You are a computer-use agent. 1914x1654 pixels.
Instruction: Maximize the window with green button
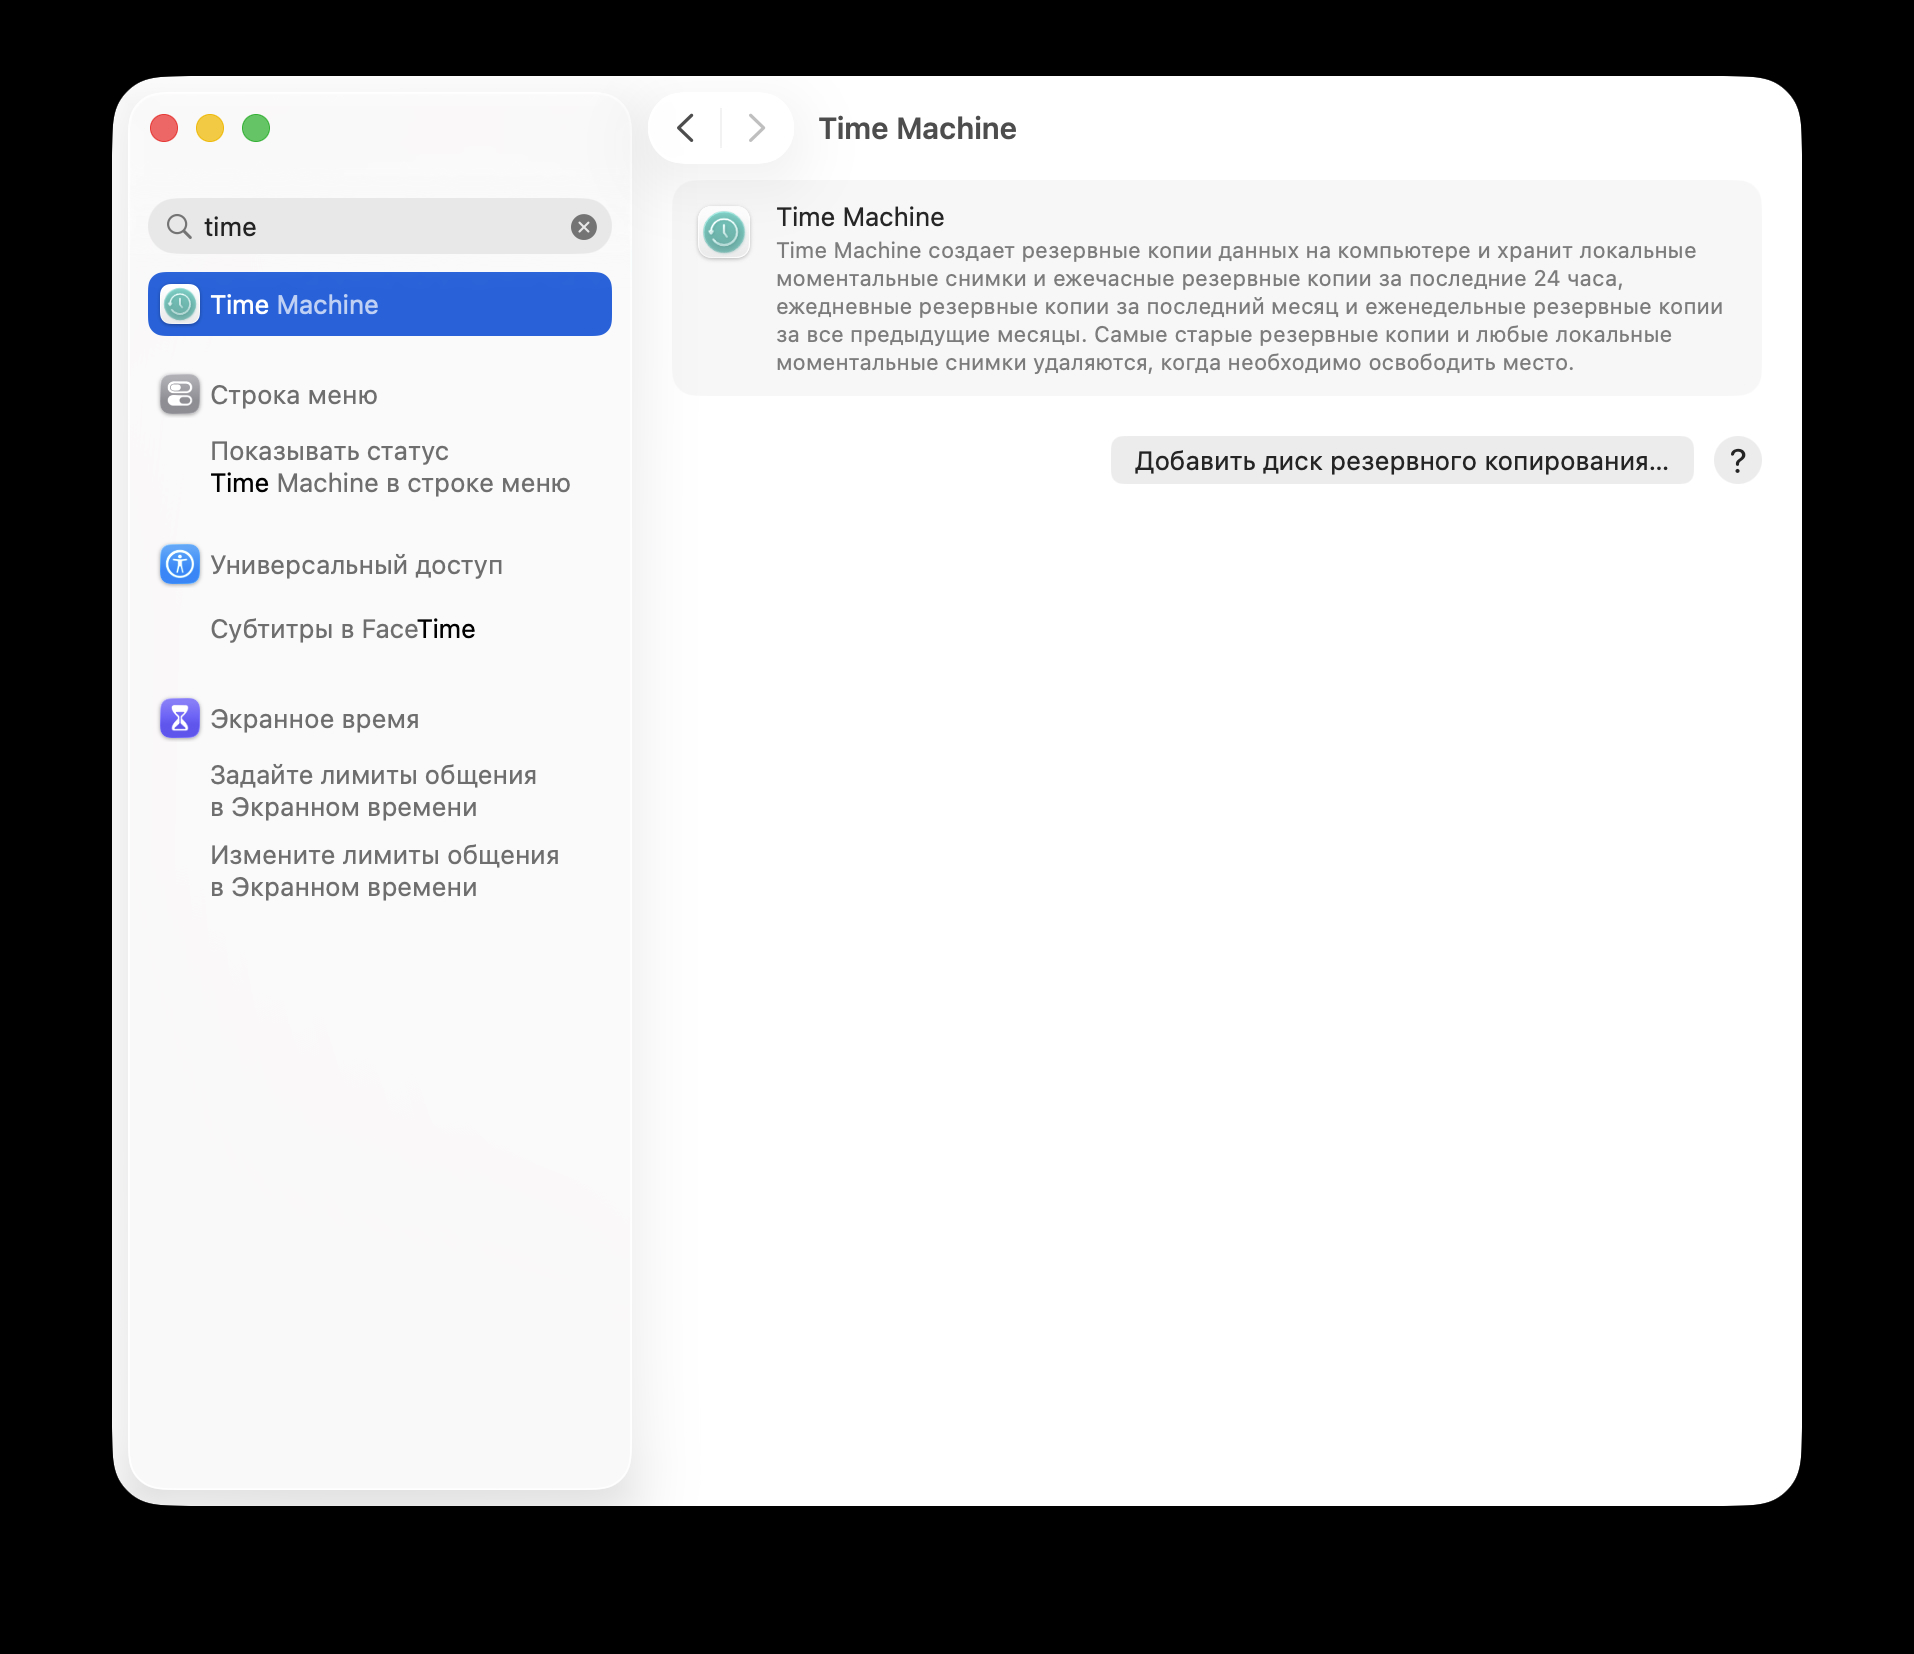(x=256, y=128)
